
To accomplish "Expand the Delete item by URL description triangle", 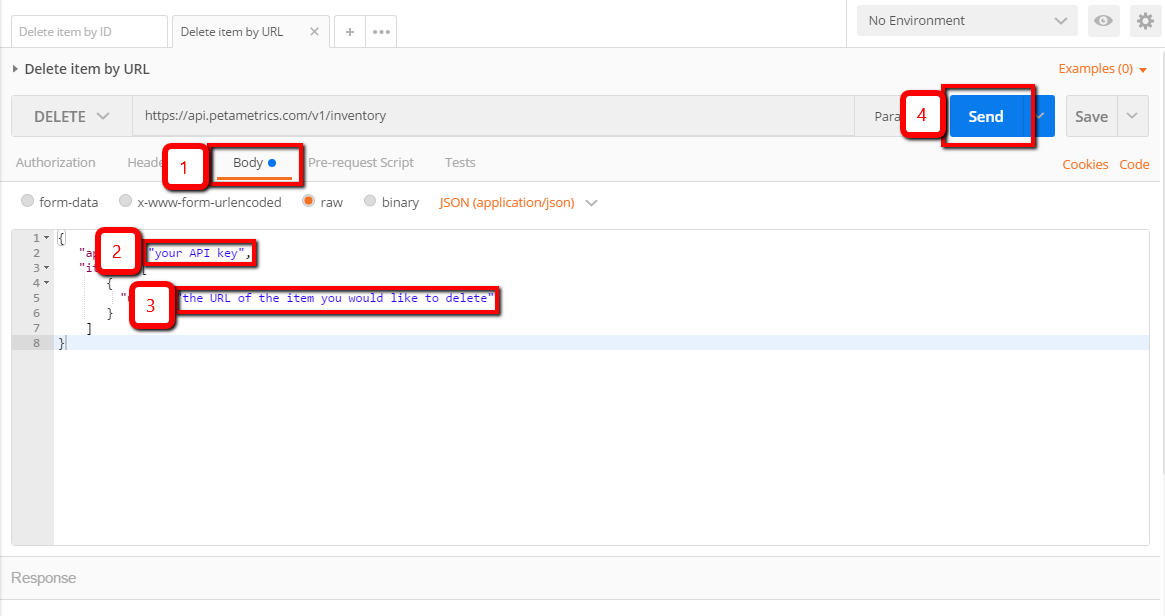I will coord(15,69).
